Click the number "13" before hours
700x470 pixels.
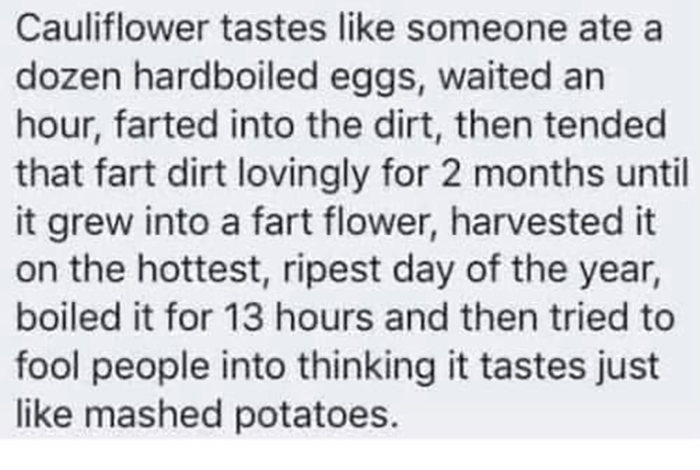tap(243, 318)
